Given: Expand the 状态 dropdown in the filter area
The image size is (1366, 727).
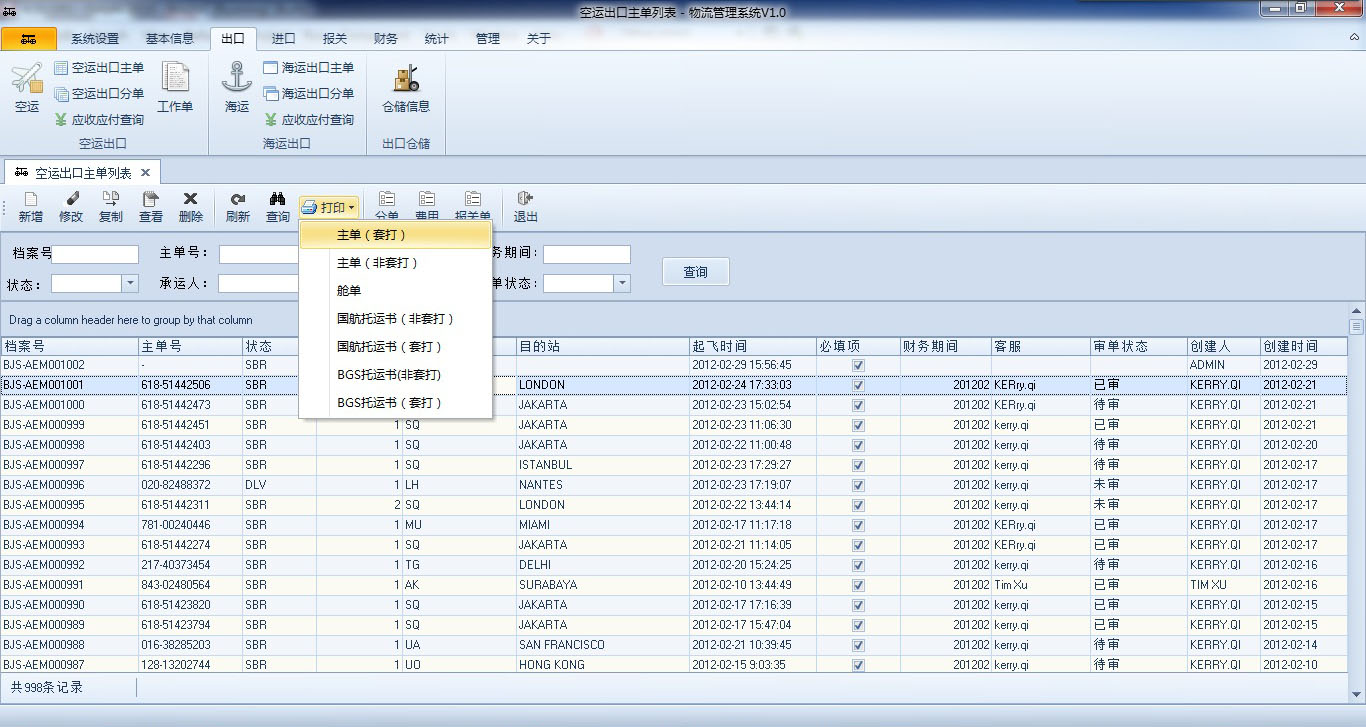Looking at the screenshot, I should click(x=130, y=284).
